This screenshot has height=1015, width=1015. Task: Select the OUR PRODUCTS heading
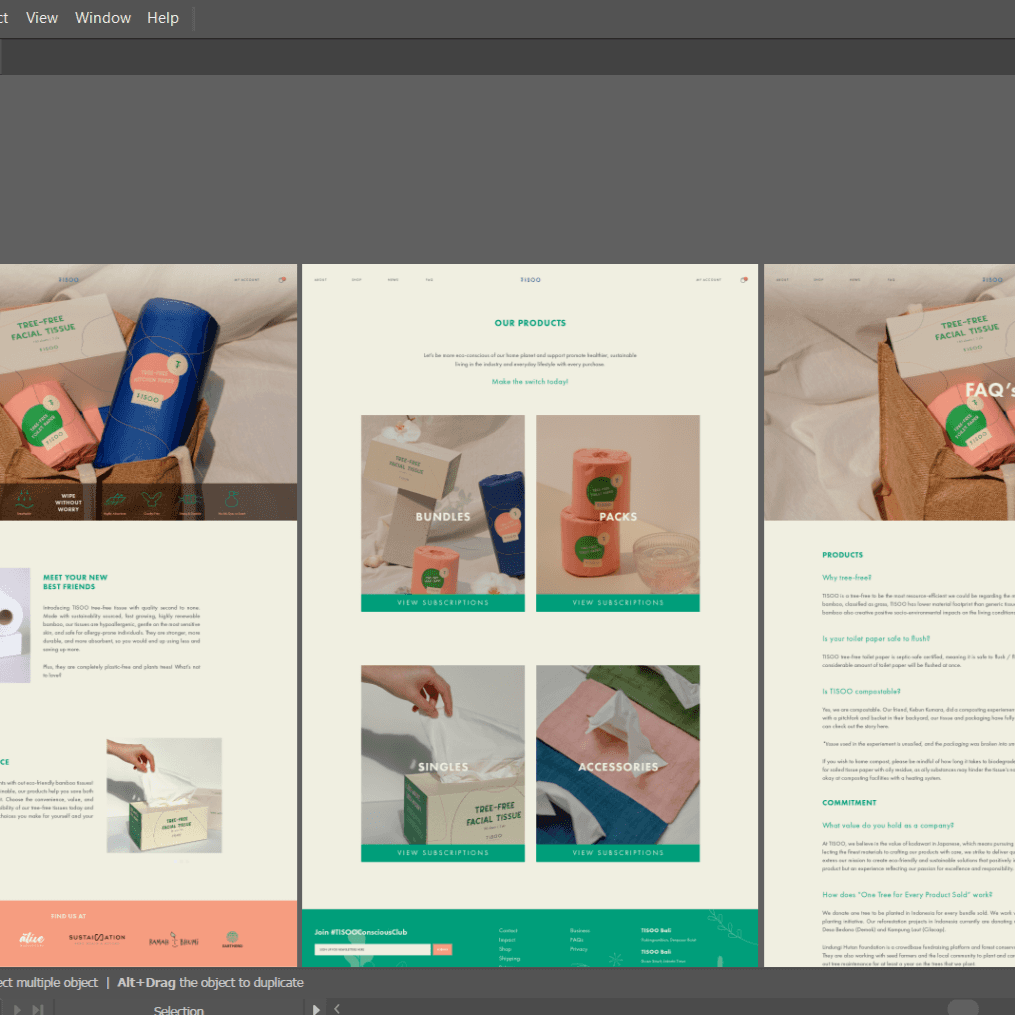530,323
